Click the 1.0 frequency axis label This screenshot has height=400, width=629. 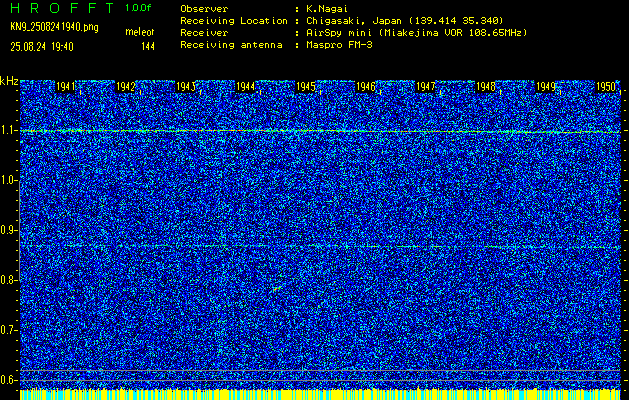pos(7,180)
